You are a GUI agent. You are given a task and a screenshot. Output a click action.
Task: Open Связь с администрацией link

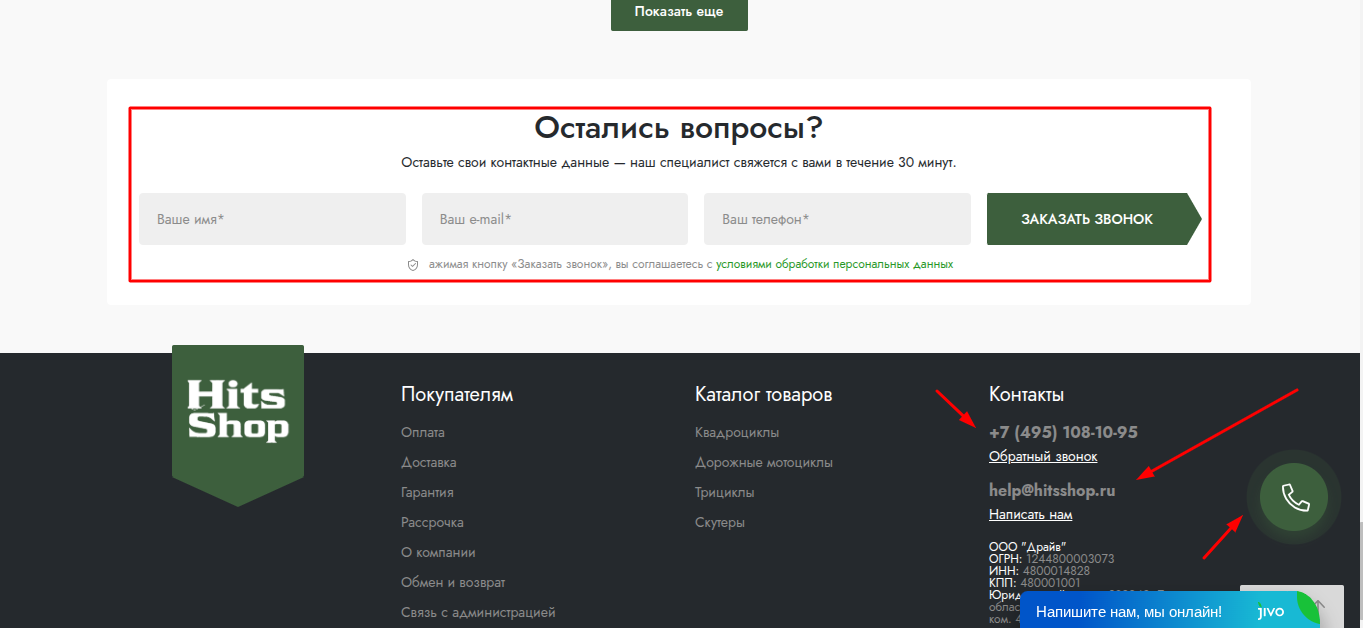click(478, 613)
